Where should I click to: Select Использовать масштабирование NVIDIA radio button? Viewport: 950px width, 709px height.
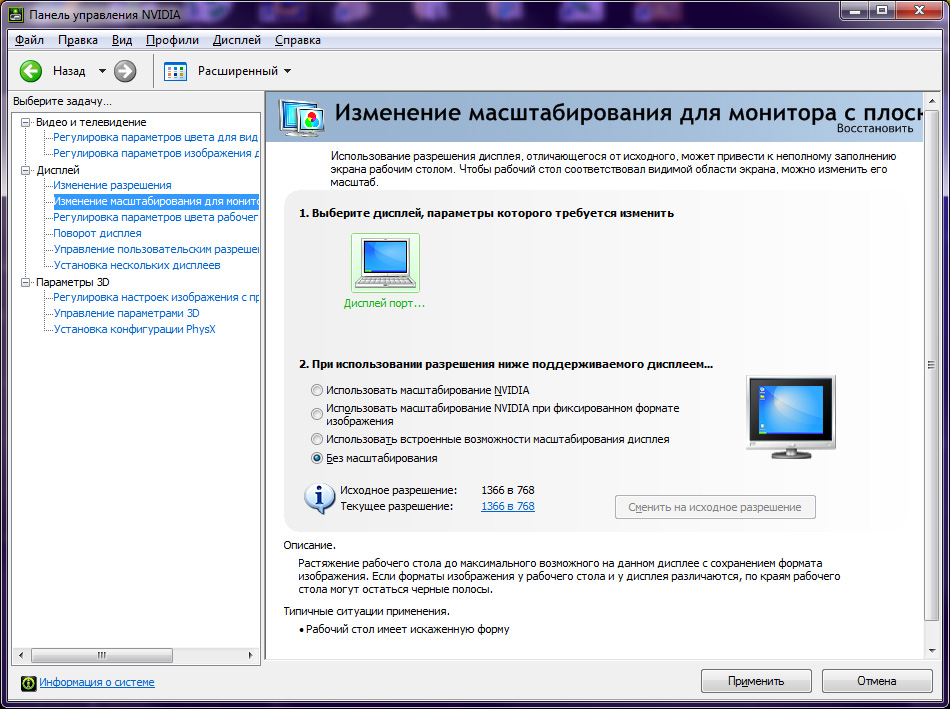(x=317, y=390)
